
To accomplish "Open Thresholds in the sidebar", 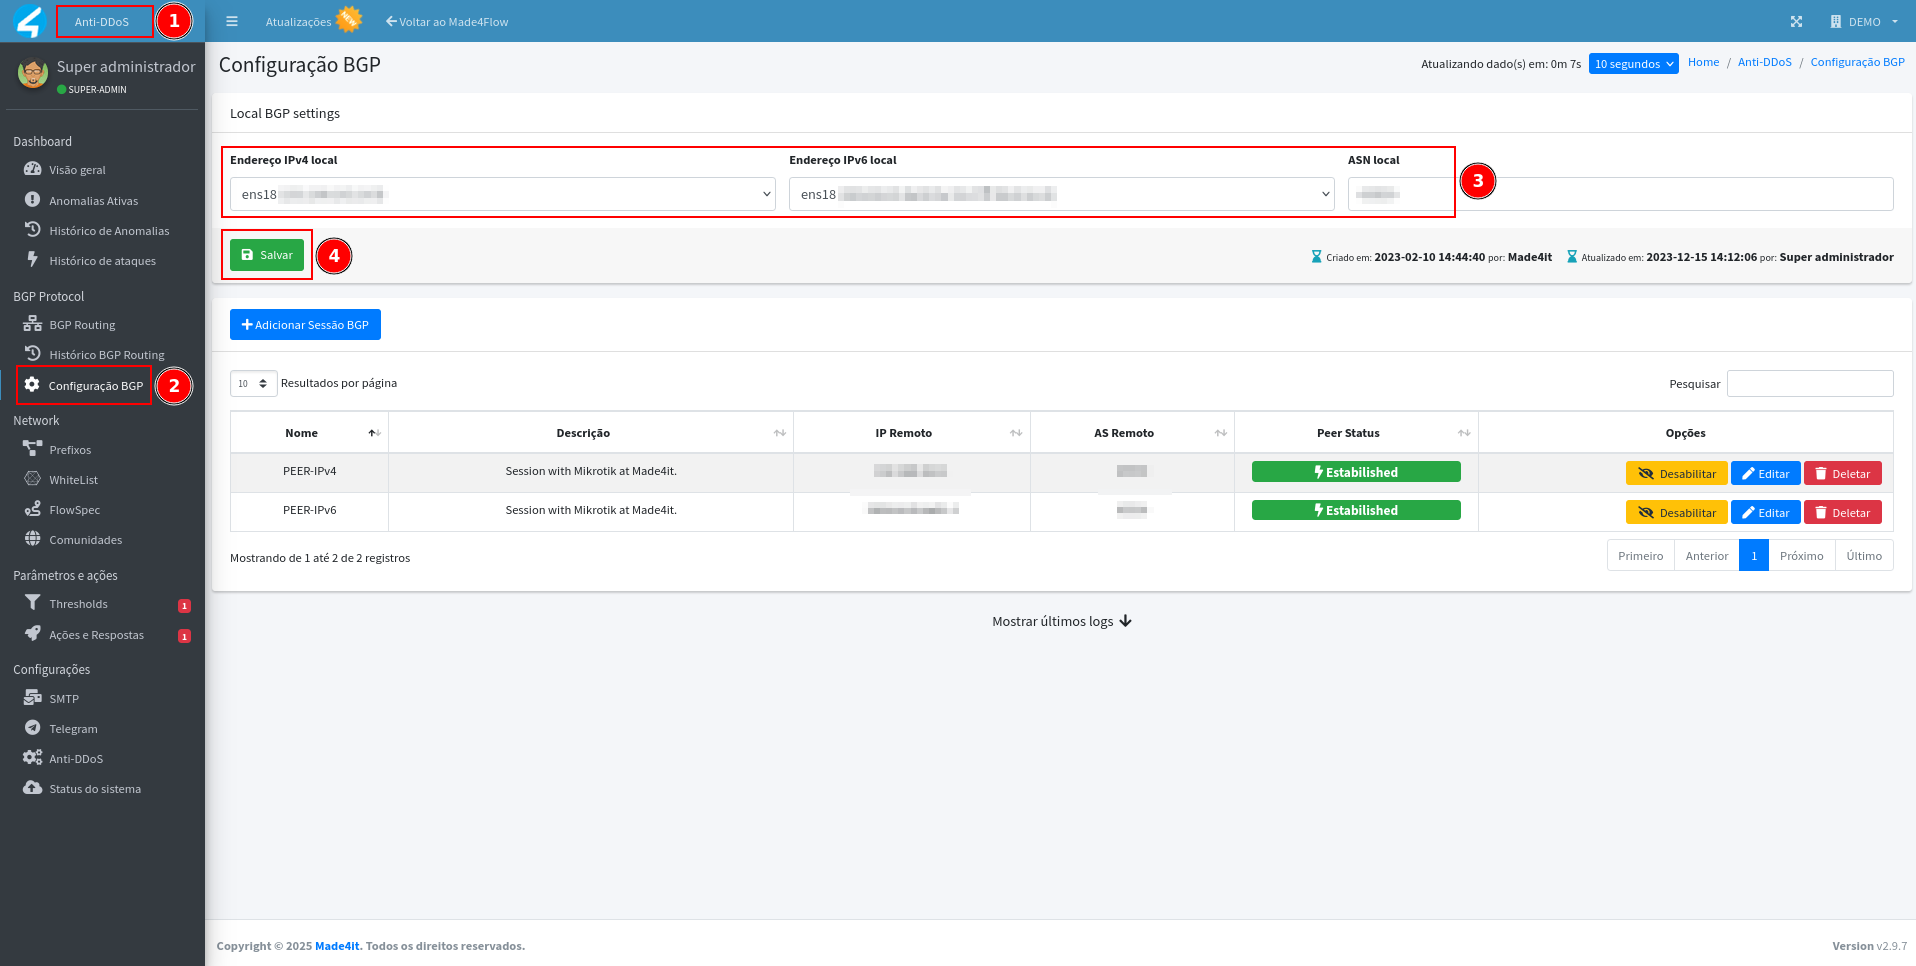I will click(x=78, y=604).
